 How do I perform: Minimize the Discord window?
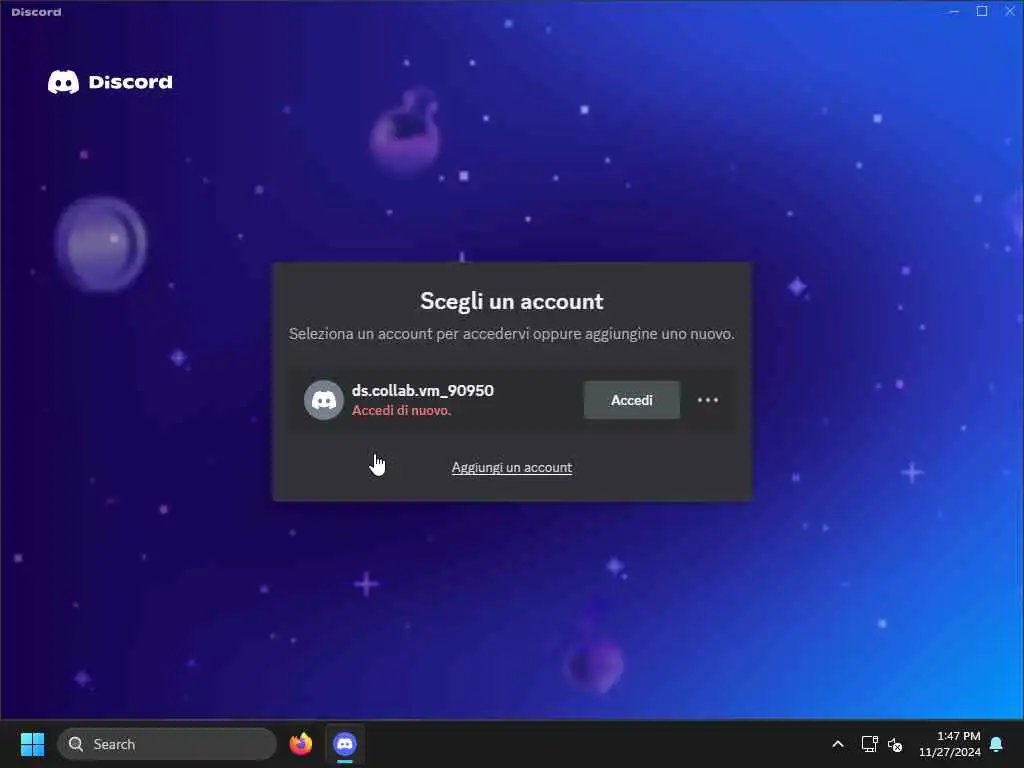[x=954, y=11]
